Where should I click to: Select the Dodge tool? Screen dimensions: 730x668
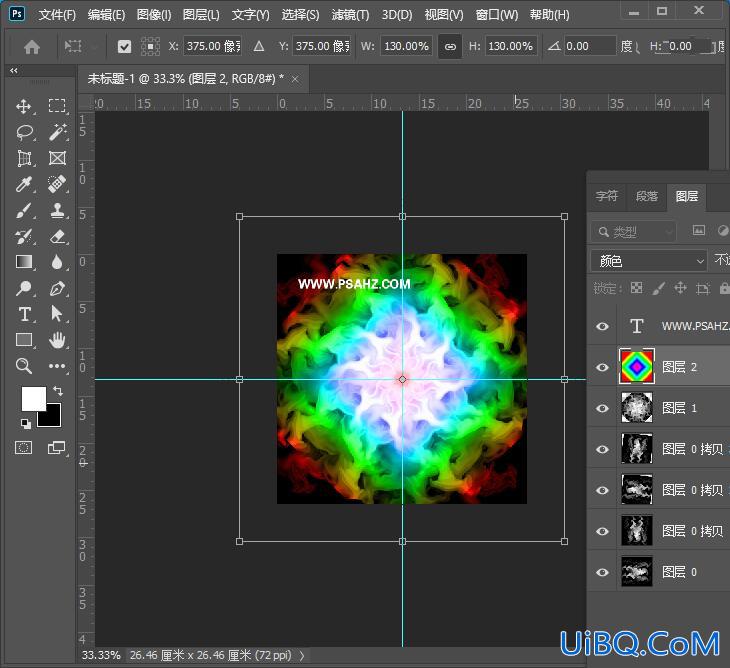pyautogui.click(x=24, y=288)
